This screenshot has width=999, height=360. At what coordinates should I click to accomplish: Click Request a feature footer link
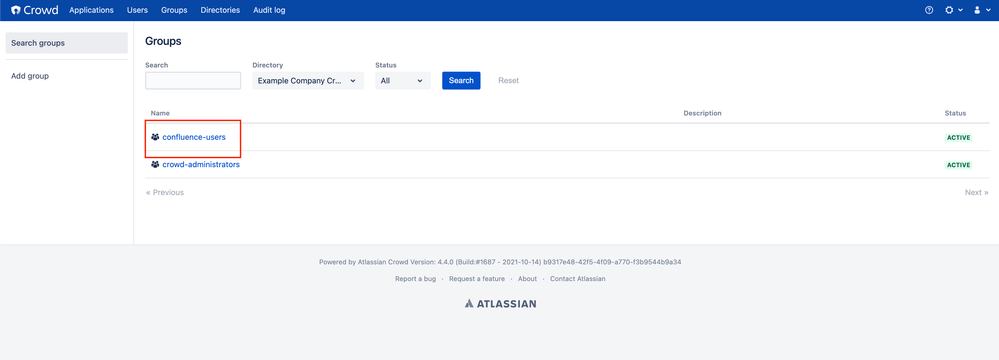(x=477, y=279)
